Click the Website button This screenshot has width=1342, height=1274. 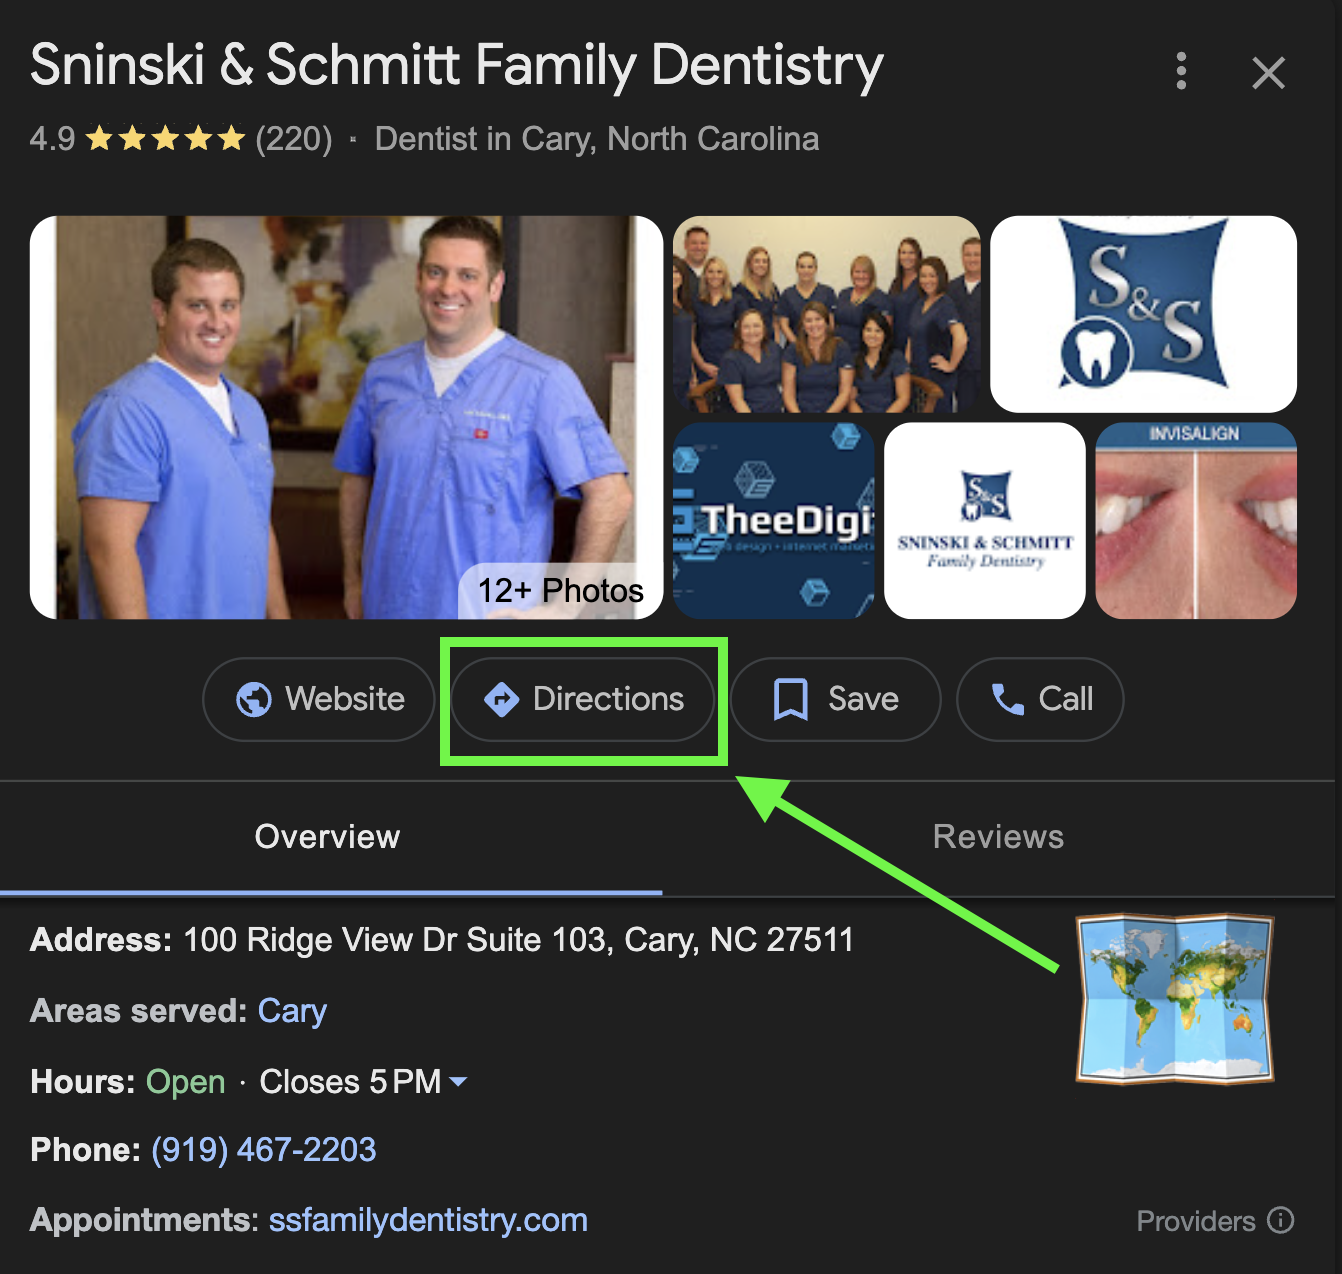319,699
